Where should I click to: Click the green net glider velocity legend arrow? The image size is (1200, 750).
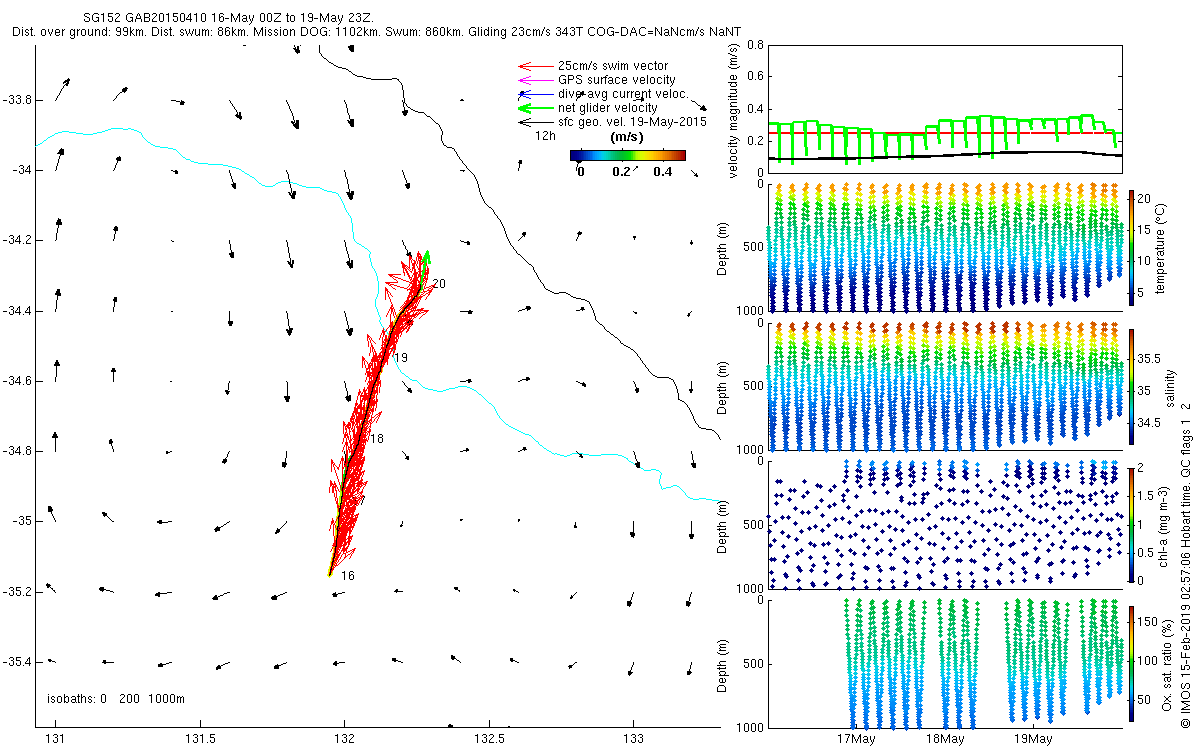click(534, 108)
